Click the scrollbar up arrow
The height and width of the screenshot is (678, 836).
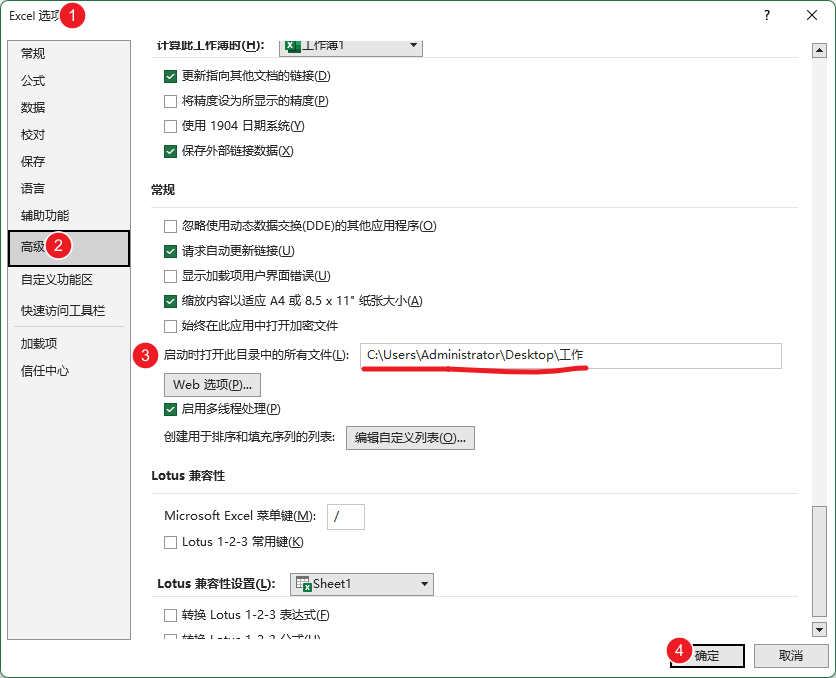pyautogui.click(x=819, y=51)
